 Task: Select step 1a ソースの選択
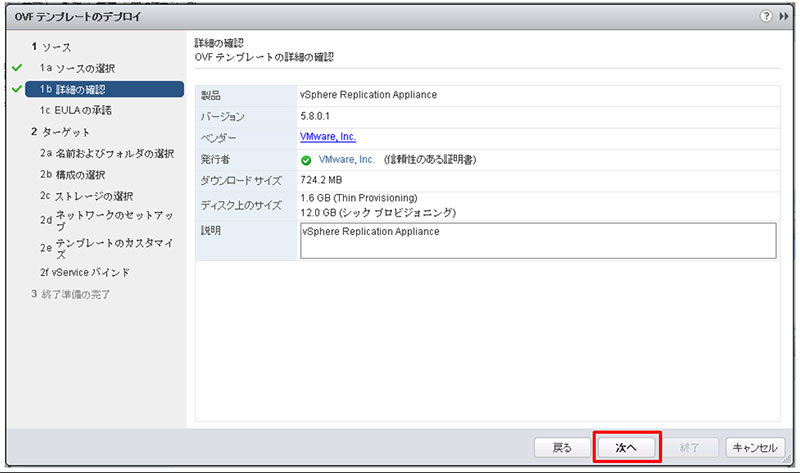pos(77,68)
